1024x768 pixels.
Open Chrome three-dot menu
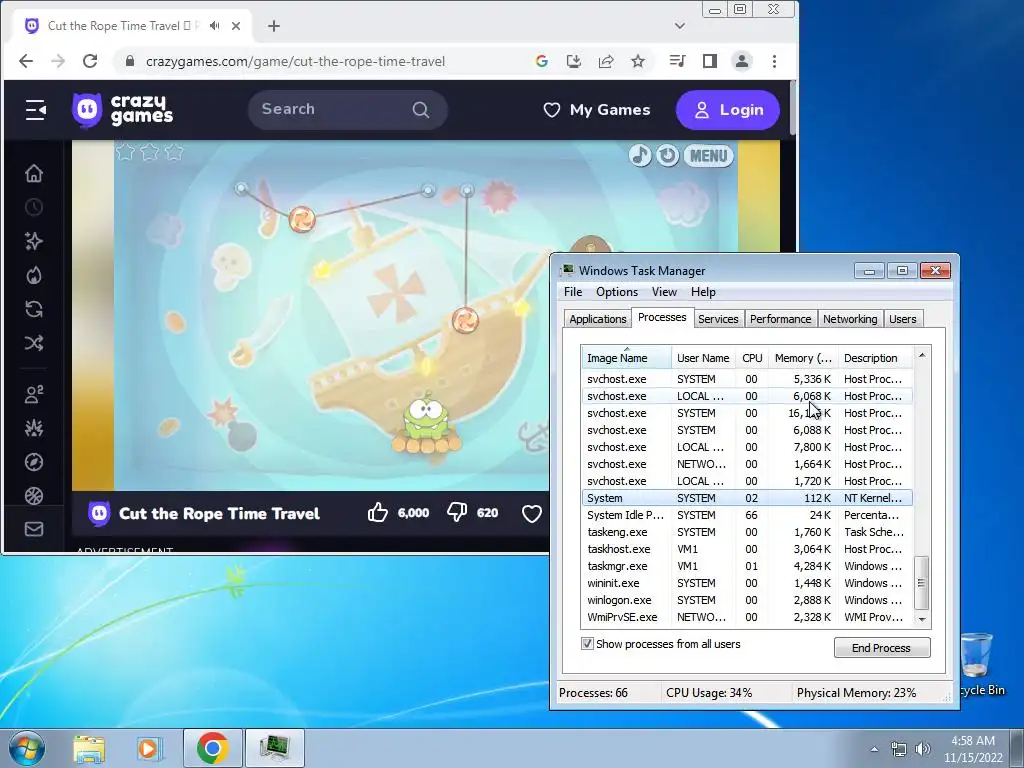click(x=775, y=61)
